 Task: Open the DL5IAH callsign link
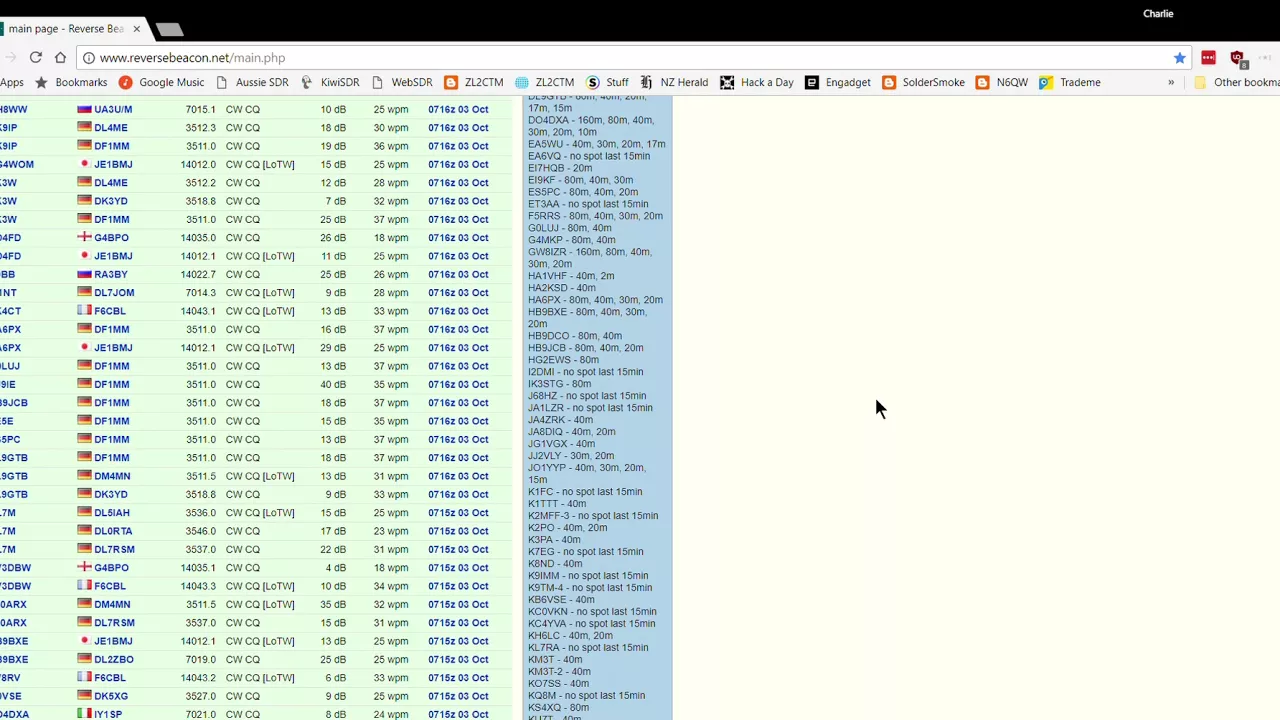tap(112, 512)
